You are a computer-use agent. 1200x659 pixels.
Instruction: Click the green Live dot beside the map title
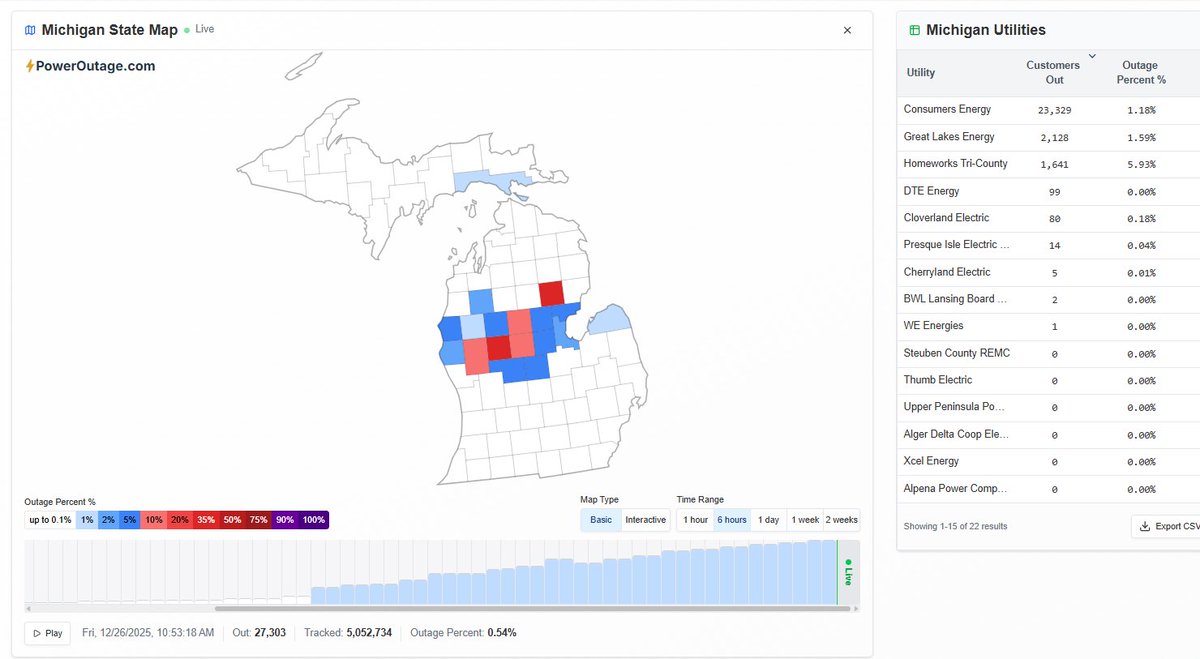(x=187, y=29)
